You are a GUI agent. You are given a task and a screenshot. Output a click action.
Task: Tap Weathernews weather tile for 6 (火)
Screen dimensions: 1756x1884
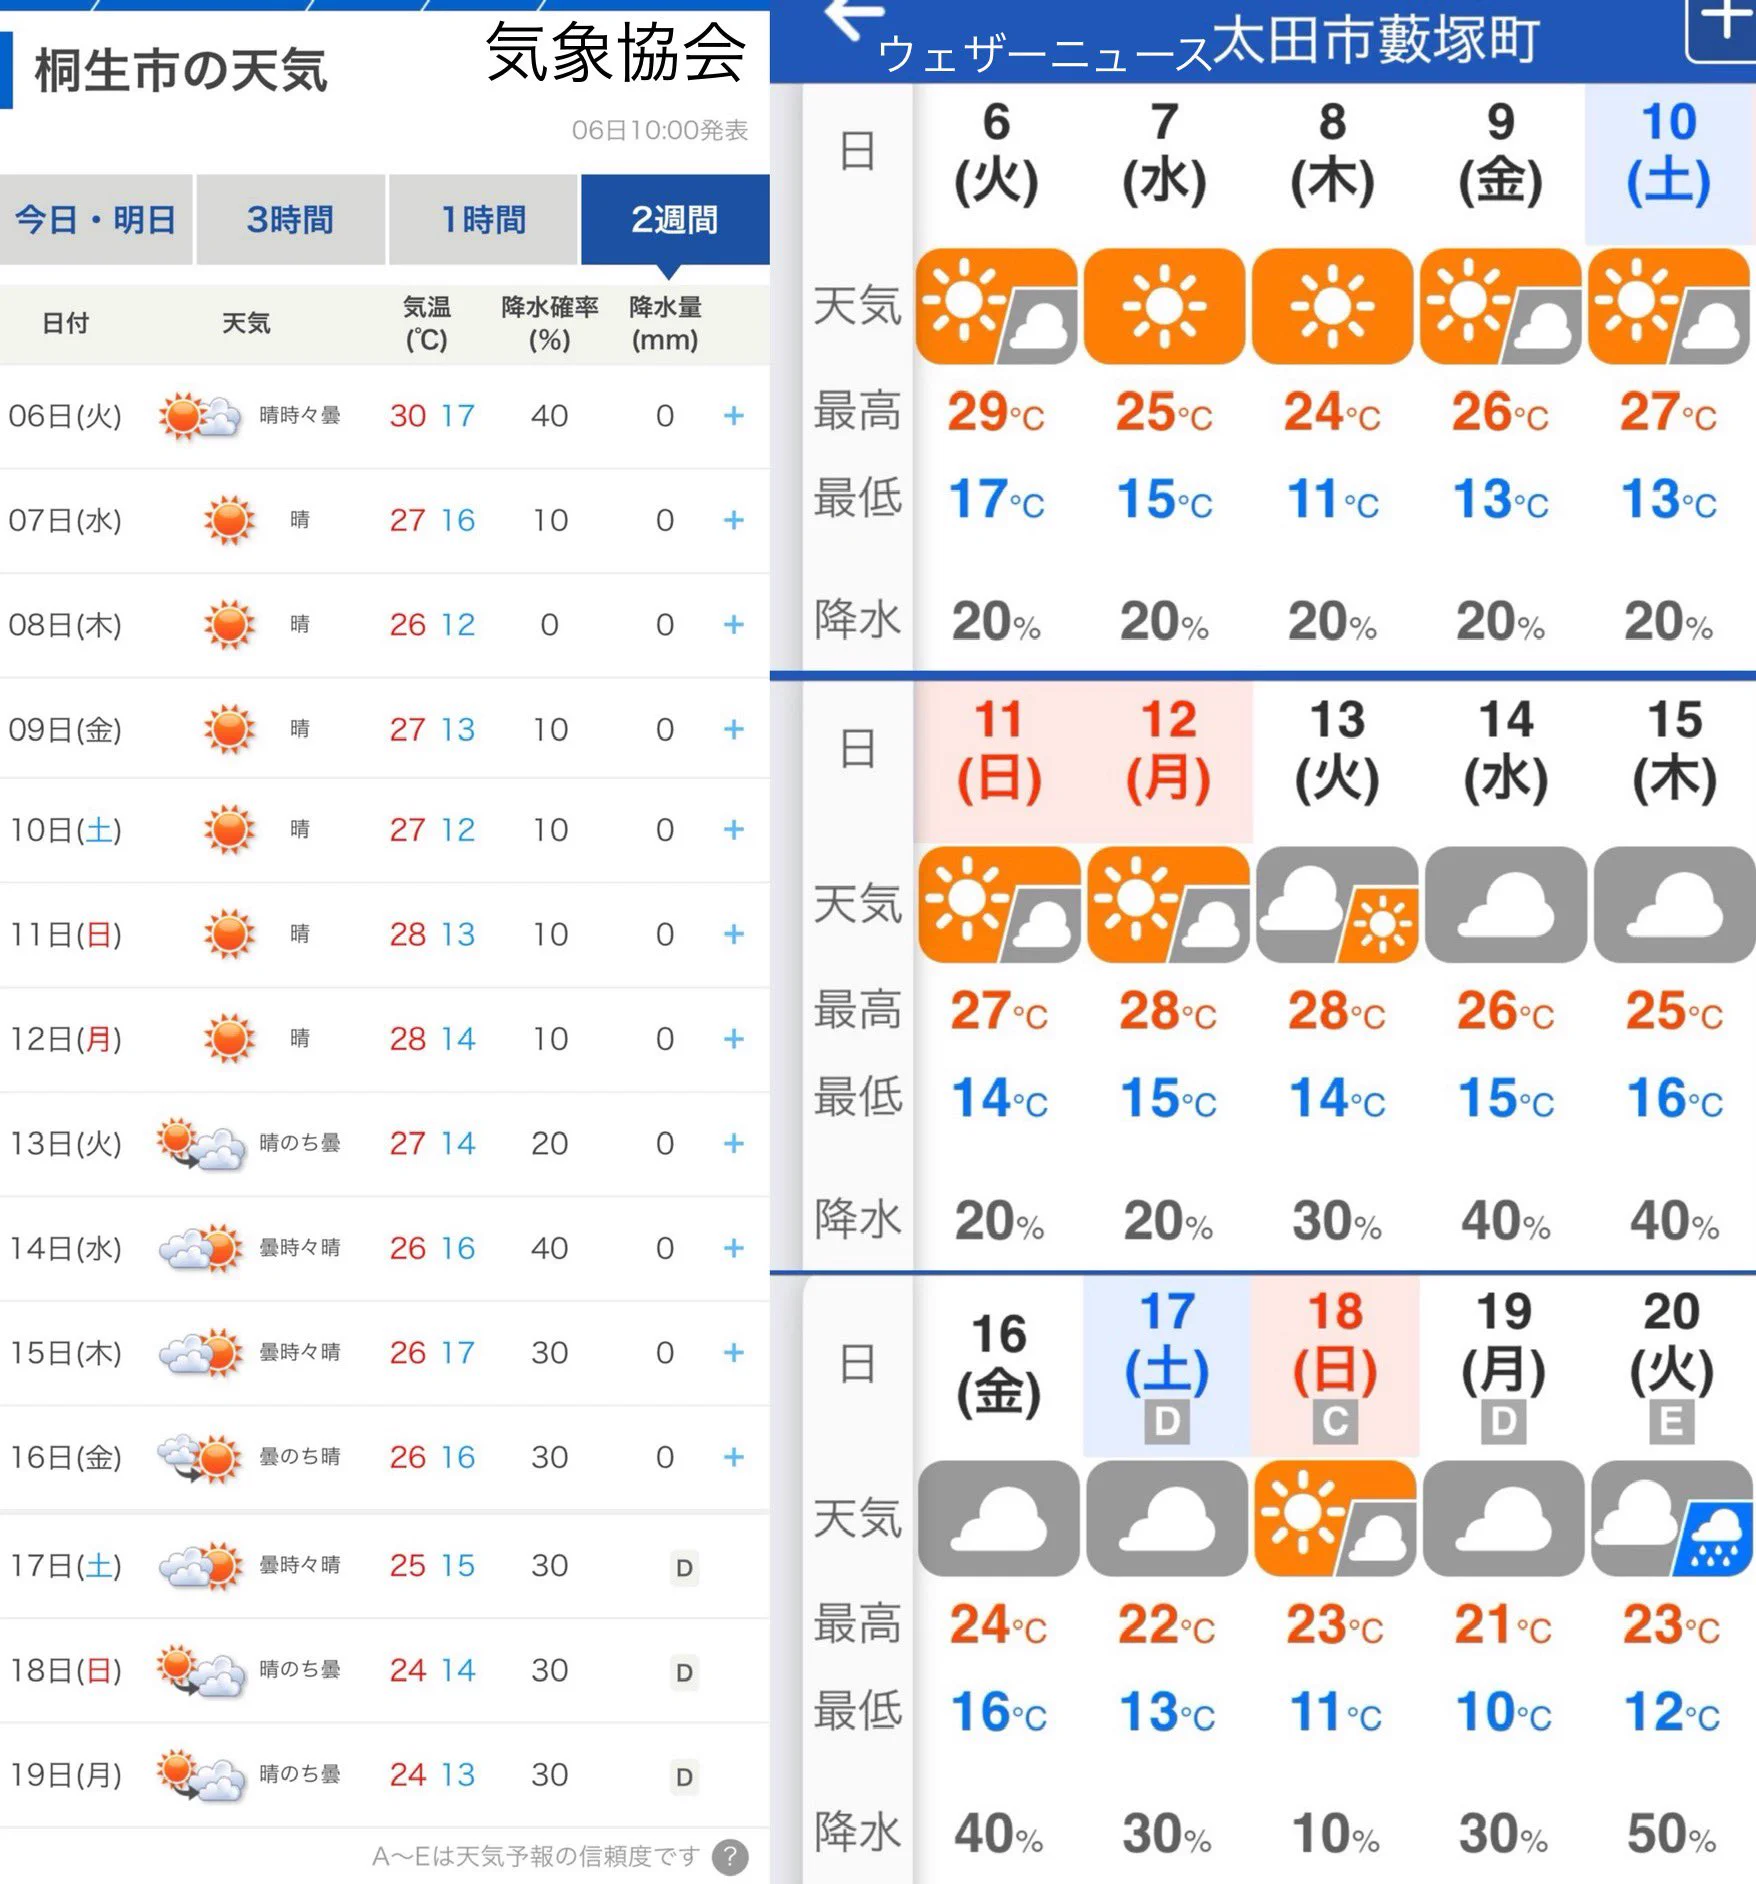[x=996, y=306]
